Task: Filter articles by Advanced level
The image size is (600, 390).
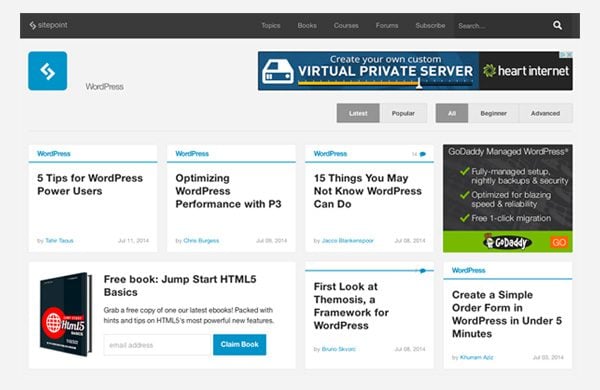Action: [545, 113]
